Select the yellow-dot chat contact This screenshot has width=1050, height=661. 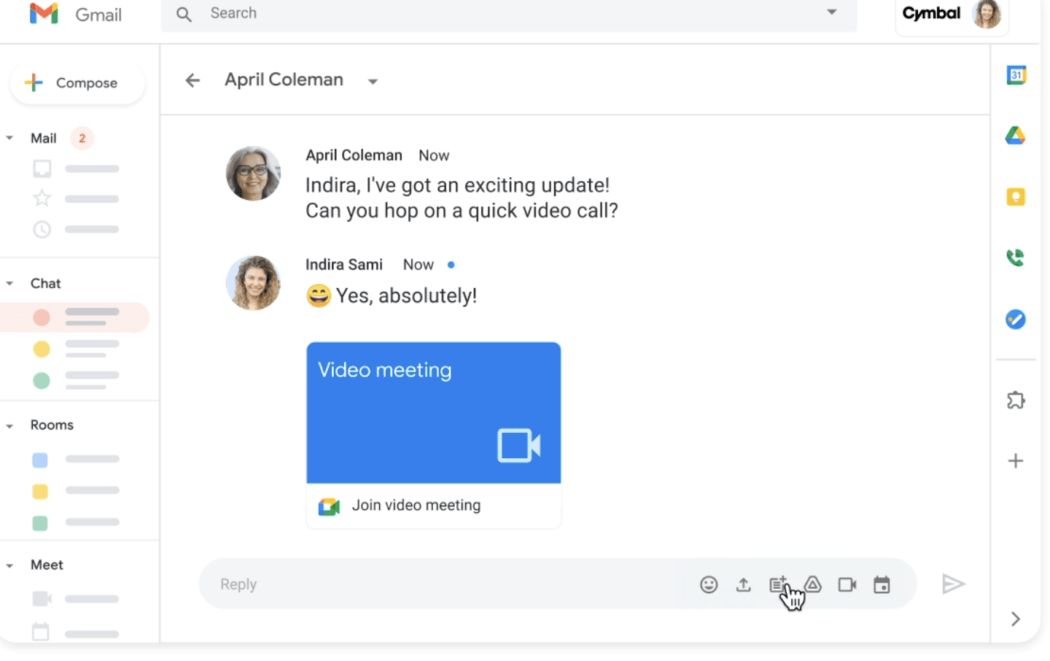(74, 349)
